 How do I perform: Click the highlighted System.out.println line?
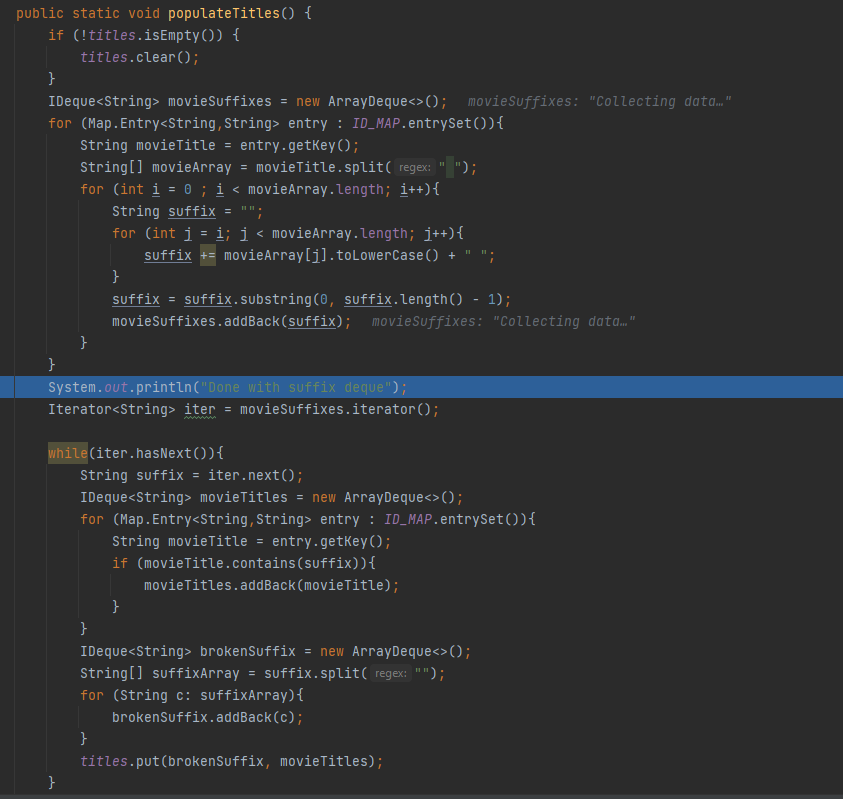[x=228, y=387]
